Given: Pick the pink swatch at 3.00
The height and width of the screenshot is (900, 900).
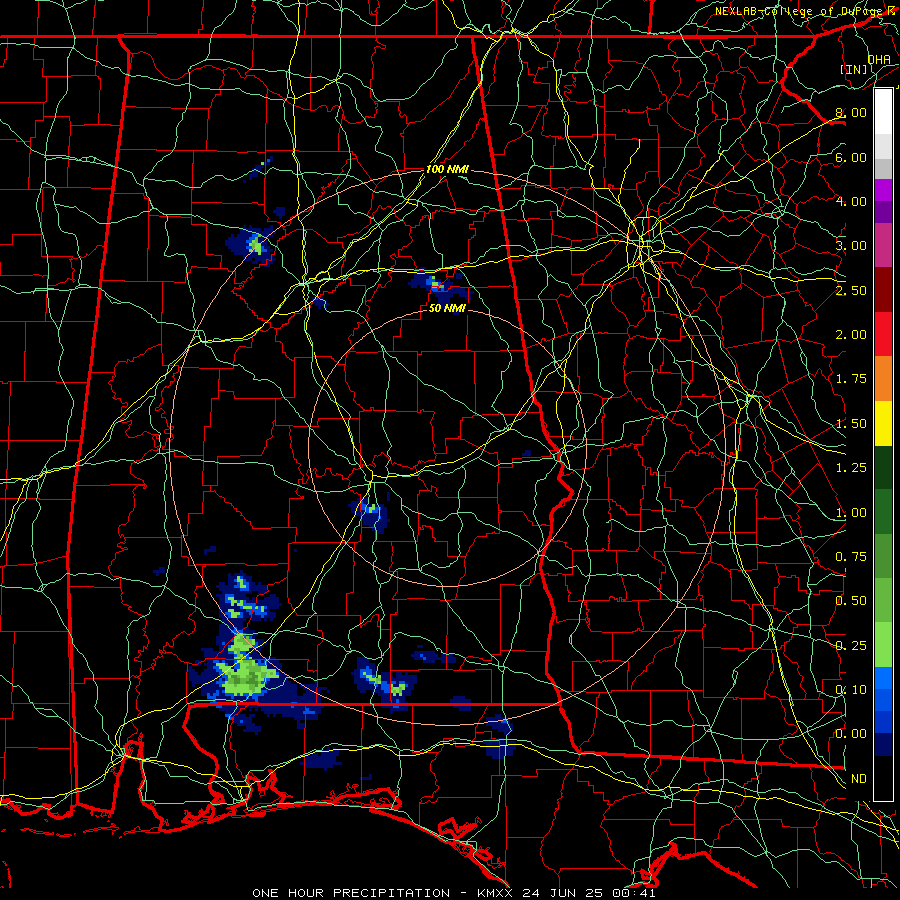Looking at the screenshot, I should pyautogui.click(x=883, y=246).
